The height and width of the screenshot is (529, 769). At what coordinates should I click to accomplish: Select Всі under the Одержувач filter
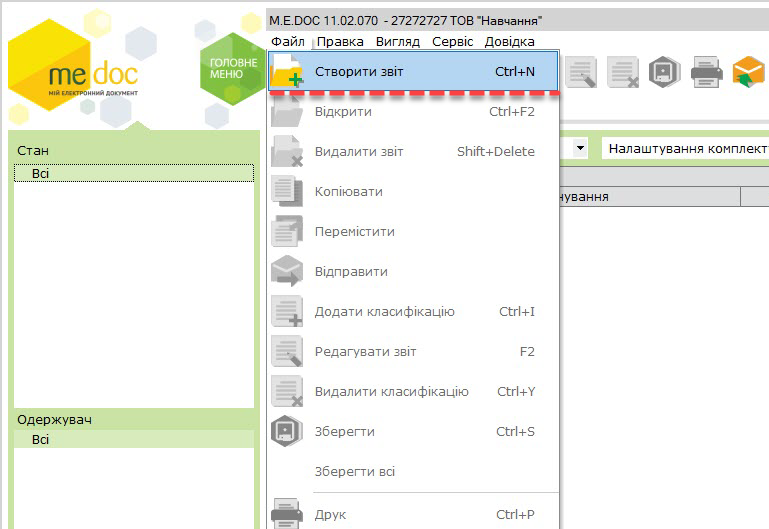point(134,439)
